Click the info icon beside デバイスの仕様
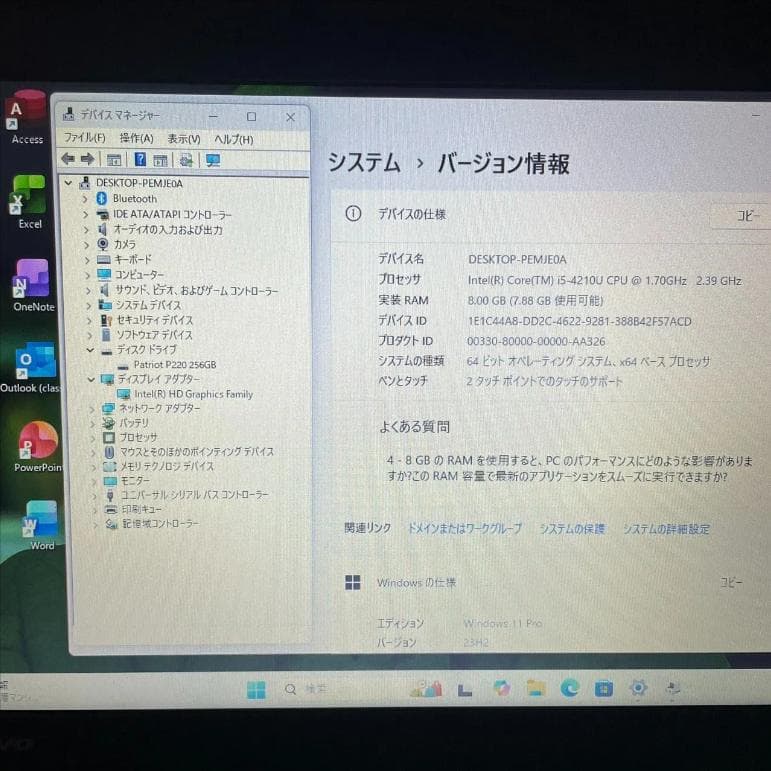Viewport: 771px width, 771px height. tap(353, 213)
